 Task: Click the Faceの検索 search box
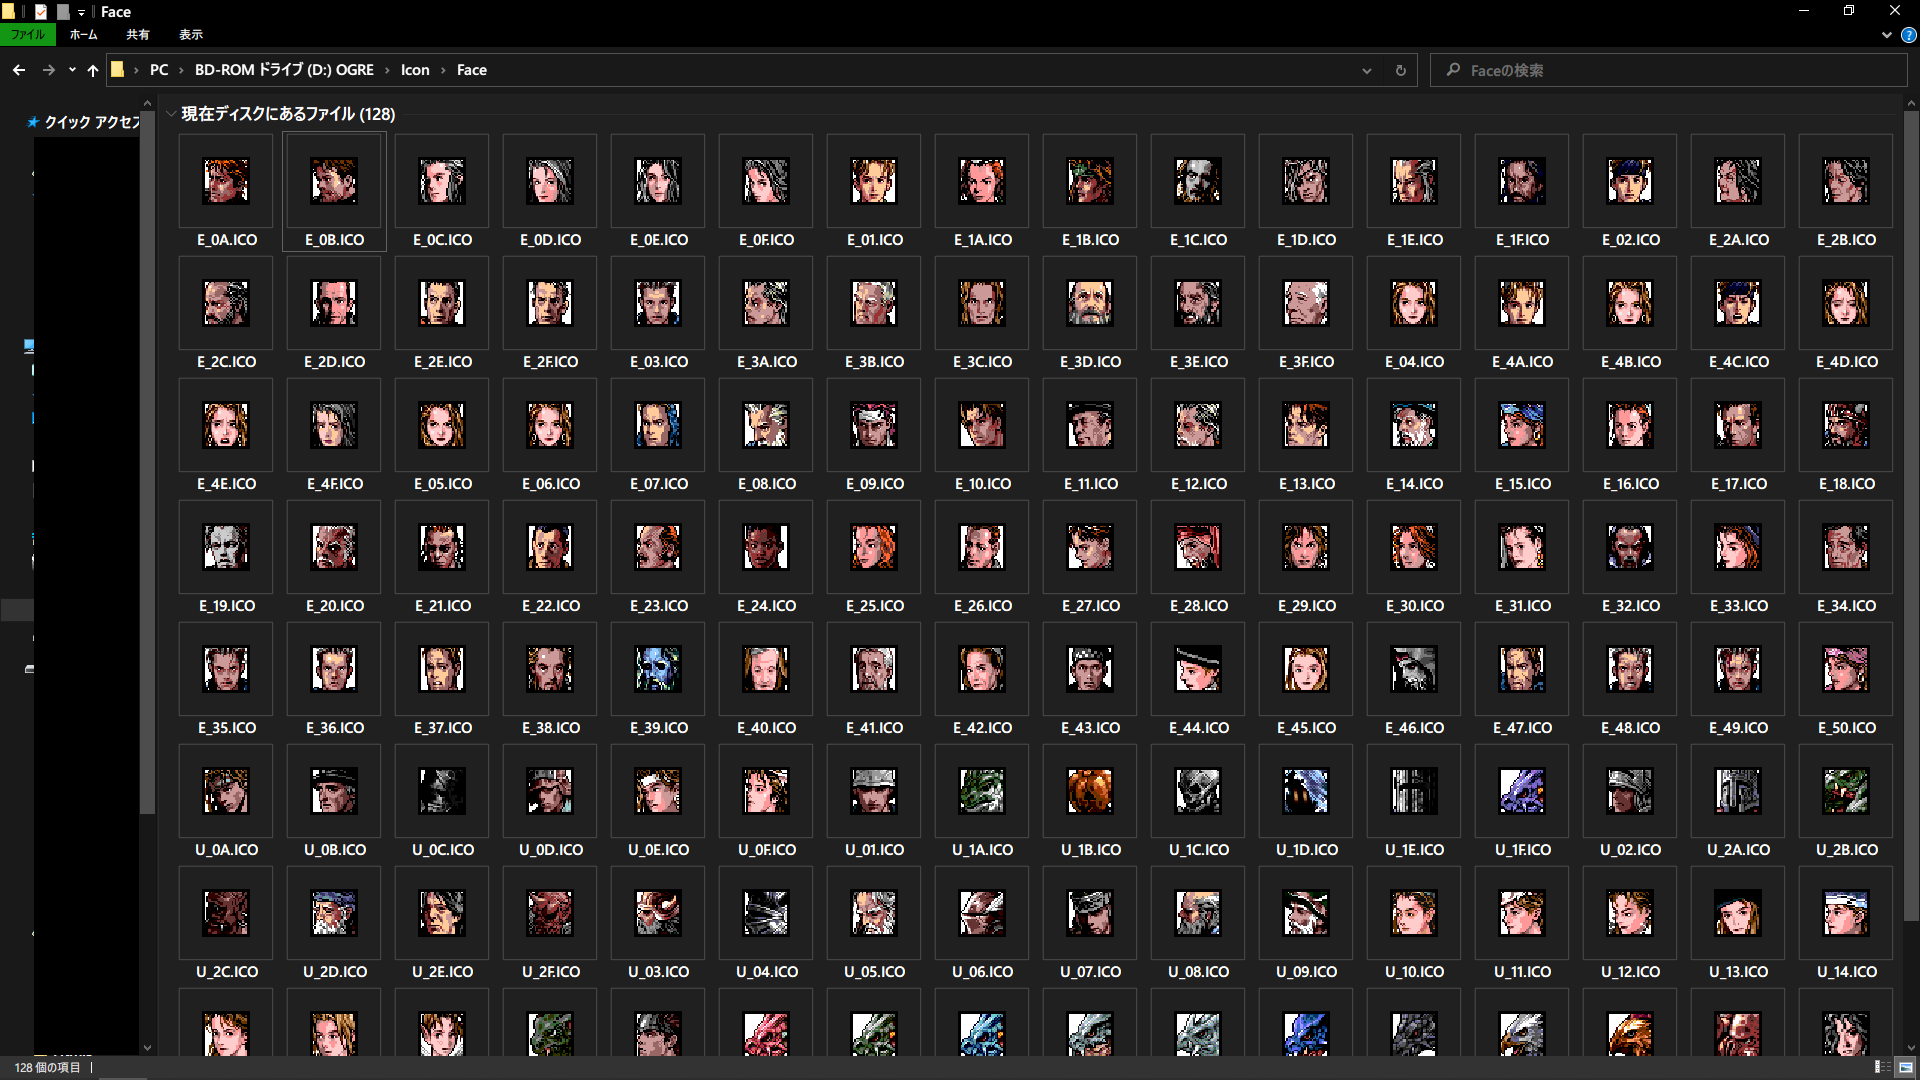point(1668,70)
